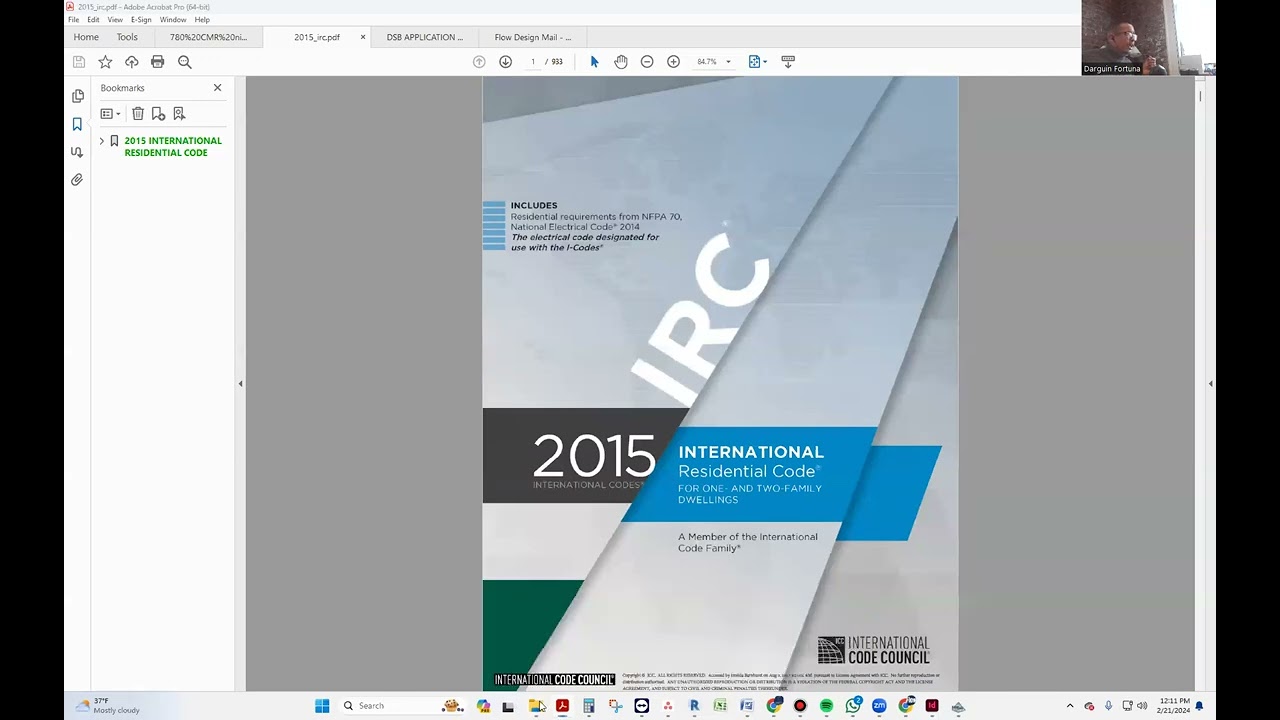The width and height of the screenshot is (1280, 720).
Task: Click the page number input field
Action: coord(533,62)
